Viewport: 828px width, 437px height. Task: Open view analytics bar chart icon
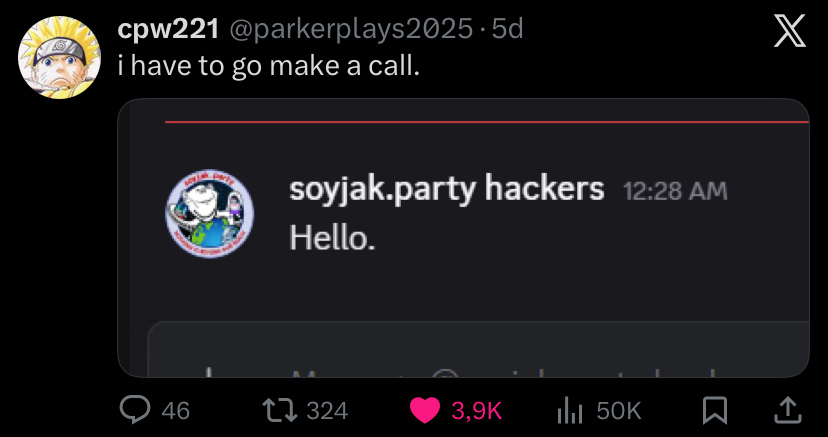(x=569, y=409)
